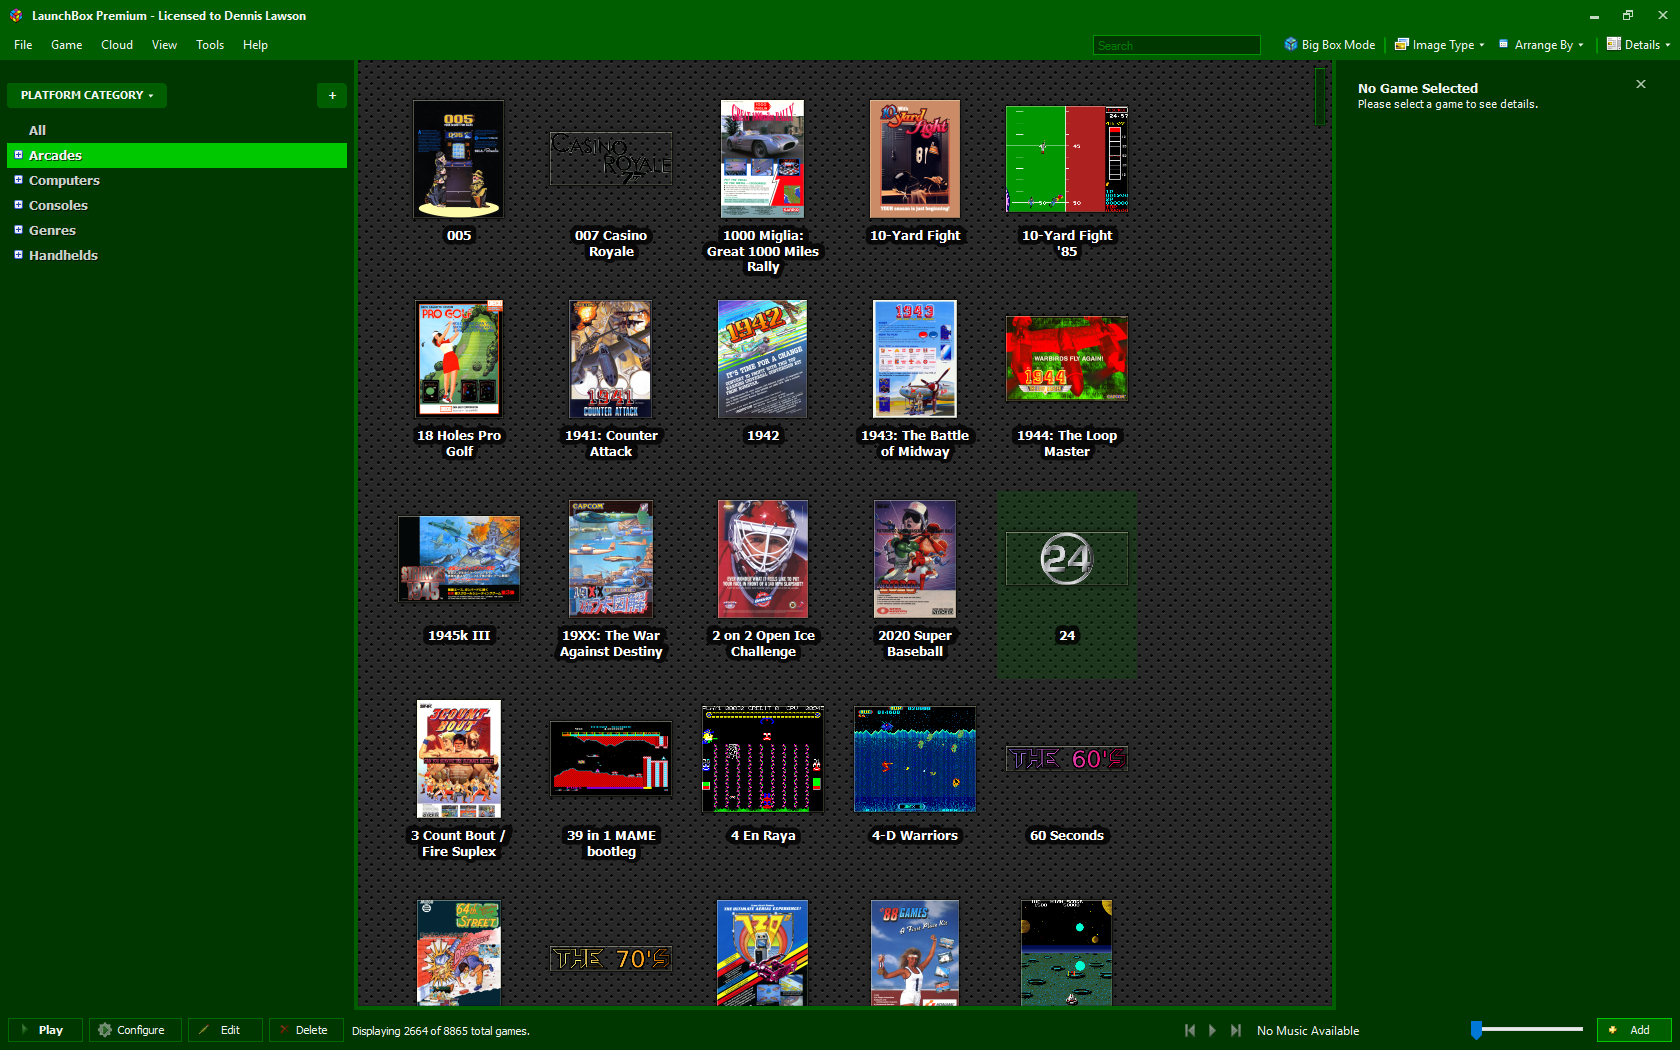The height and width of the screenshot is (1050, 1680).
Task: Select the 10-Yard Fight flyer thumbnail
Action: (915, 159)
